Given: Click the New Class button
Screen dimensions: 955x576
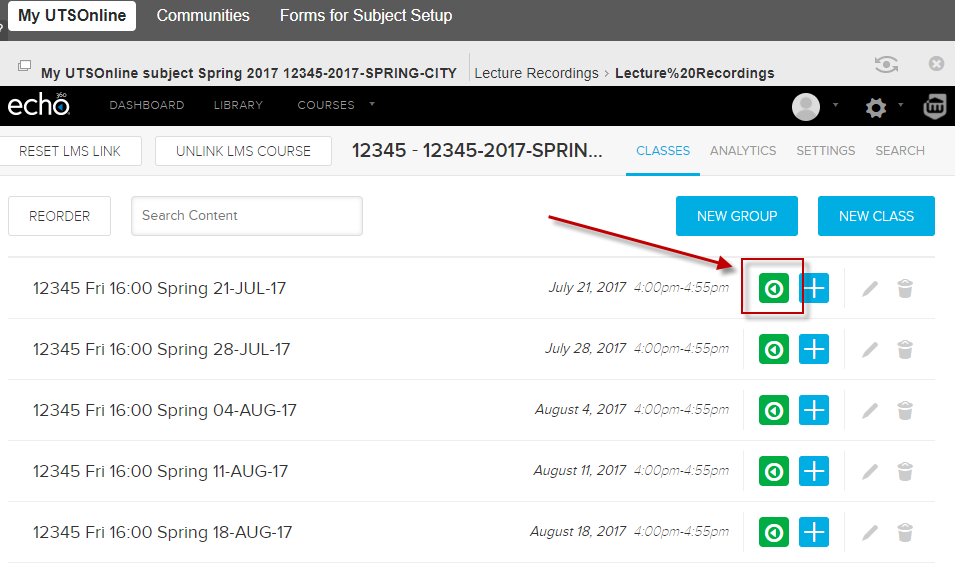Looking at the screenshot, I should pos(876,216).
